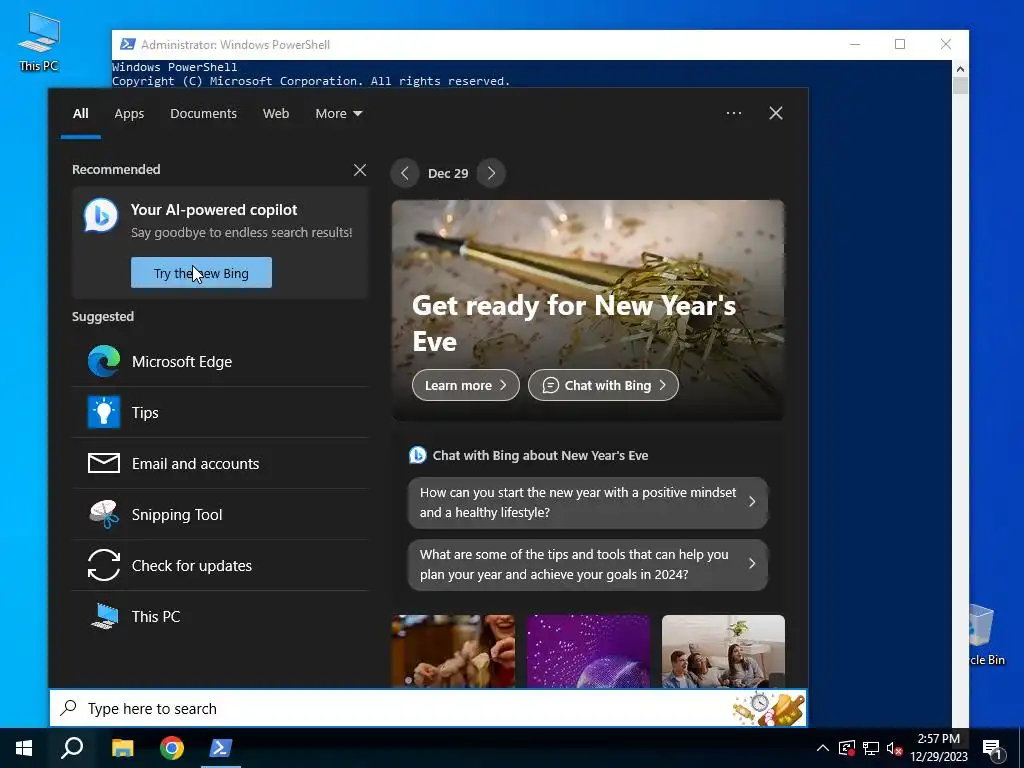Click Learn more on New Year's card
The image size is (1024, 768).
pos(466,385)
